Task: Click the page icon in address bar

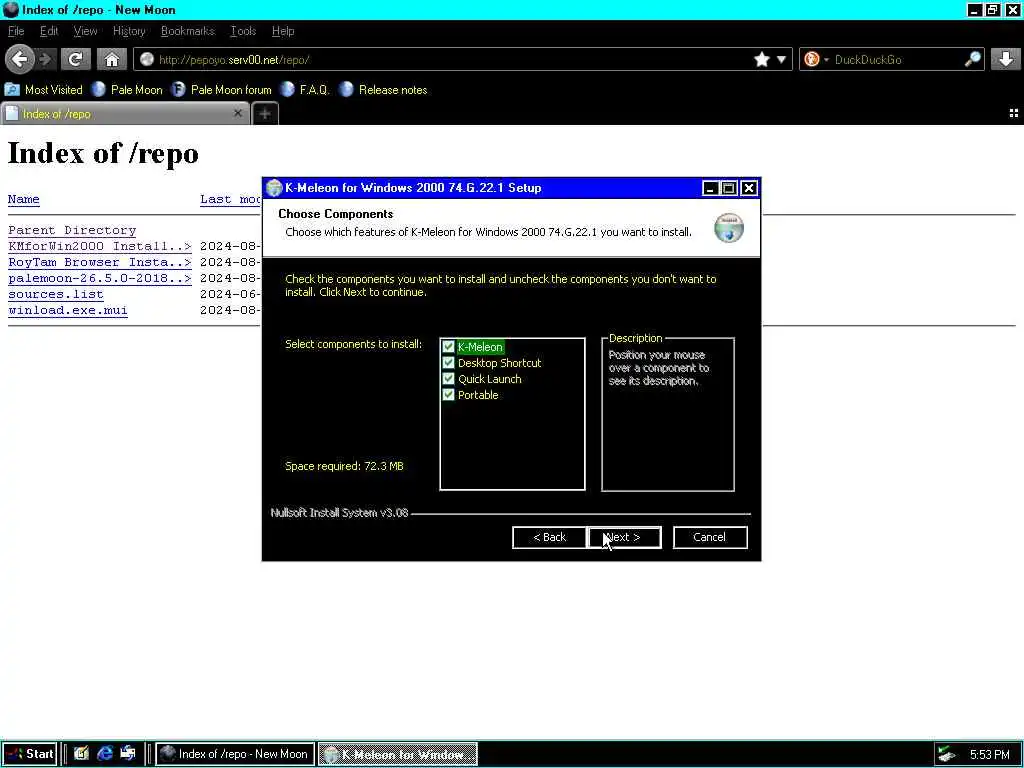Action: point(147,59)
